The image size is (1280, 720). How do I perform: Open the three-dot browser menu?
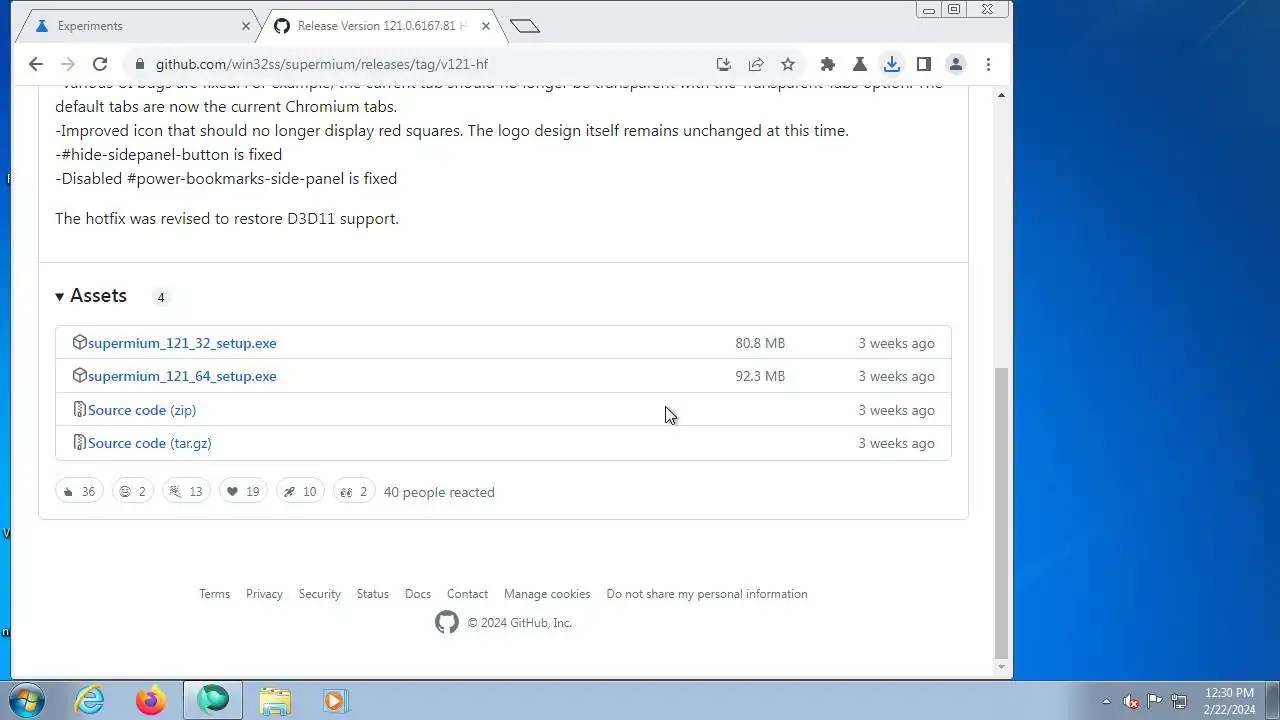[988, 64]
